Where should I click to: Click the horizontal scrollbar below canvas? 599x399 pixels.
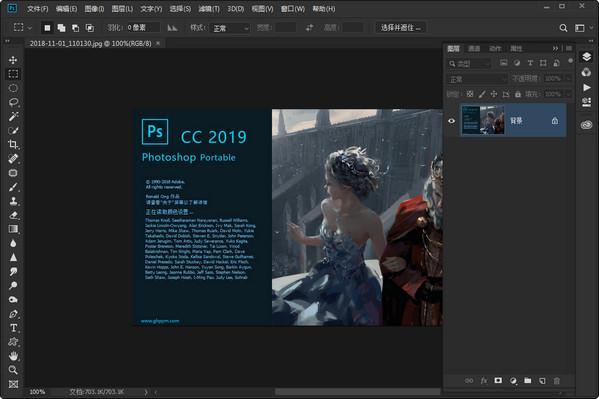pyautogui.click(x=357, y=392)
